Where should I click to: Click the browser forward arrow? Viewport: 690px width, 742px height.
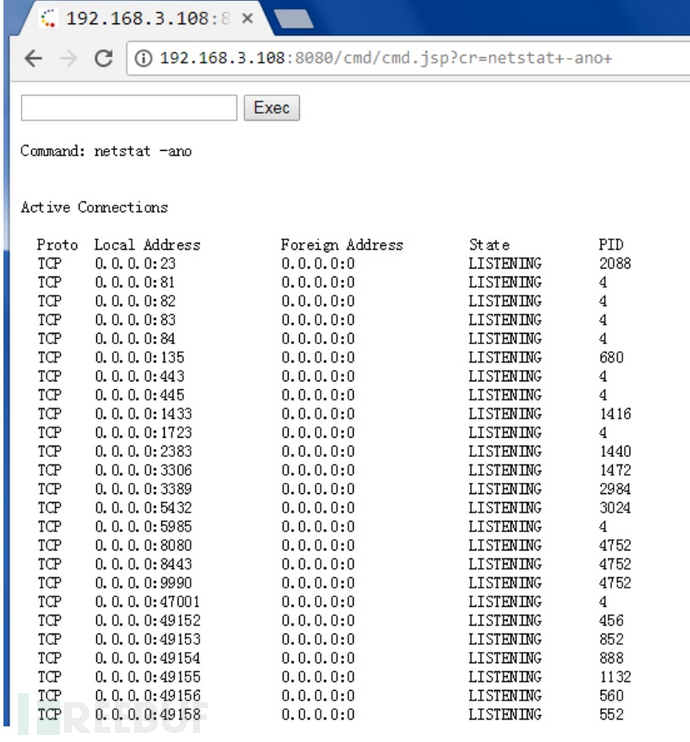point(68,59)
